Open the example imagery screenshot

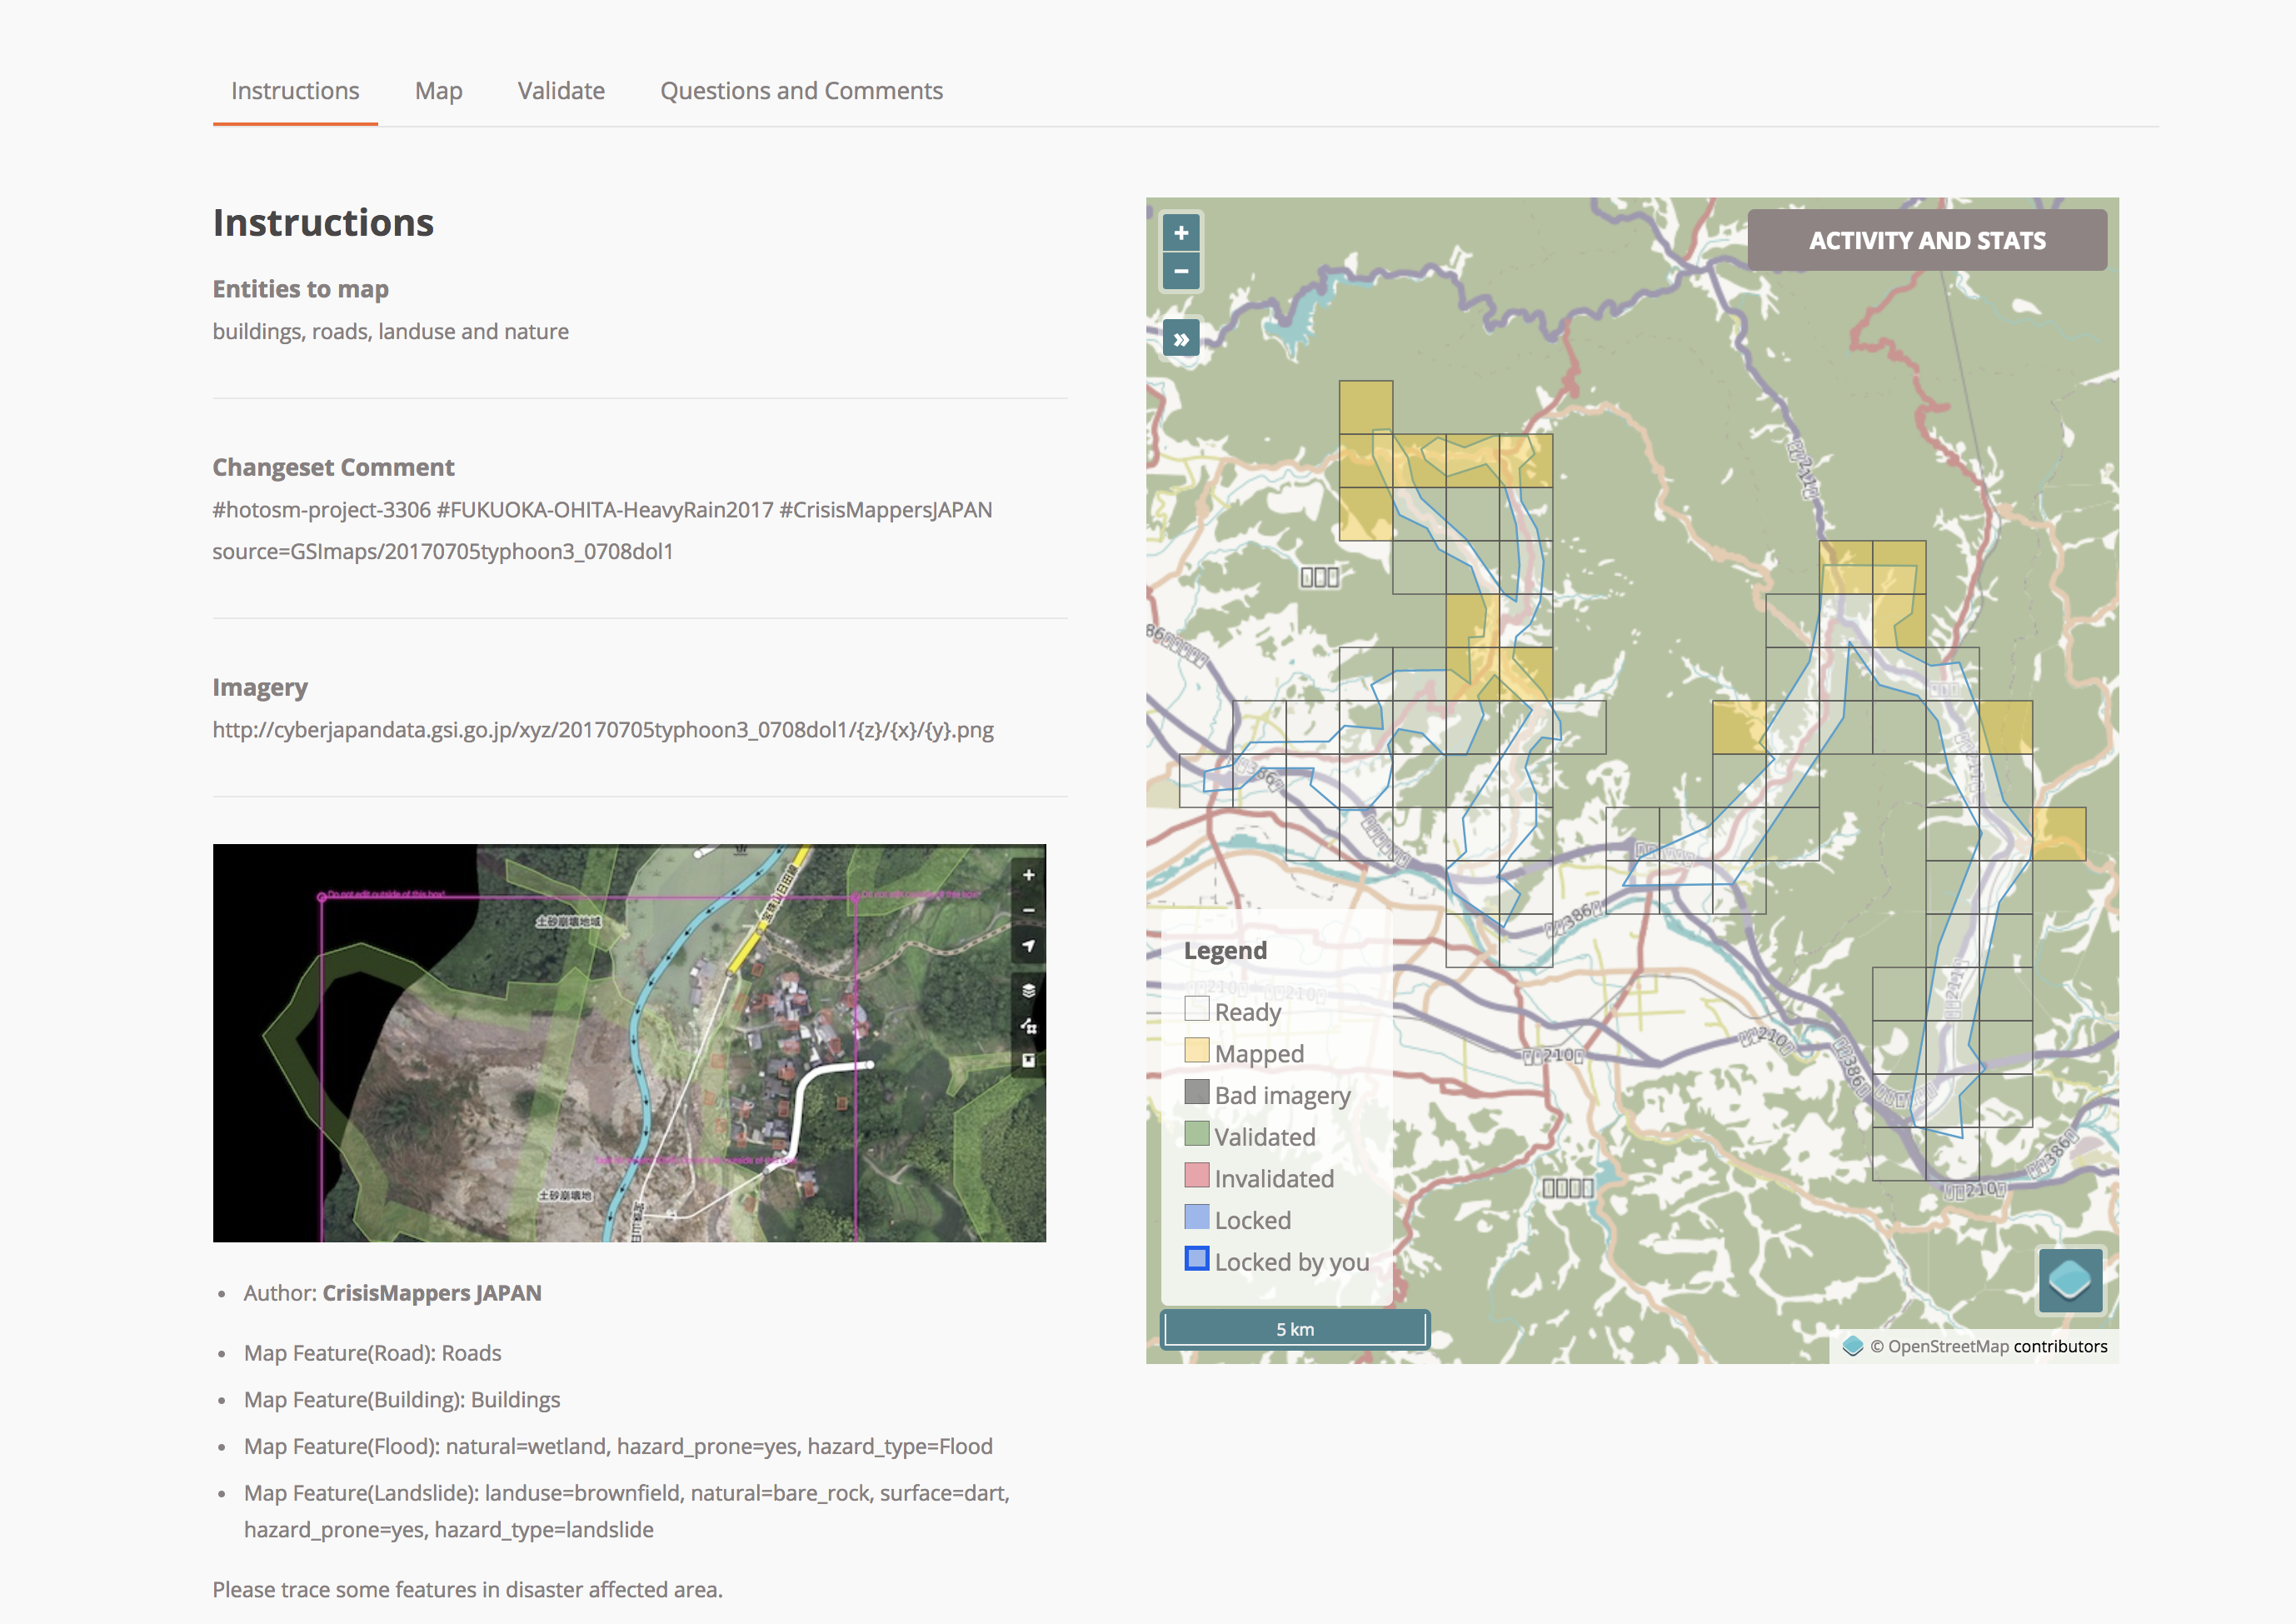pos(629,1043)
